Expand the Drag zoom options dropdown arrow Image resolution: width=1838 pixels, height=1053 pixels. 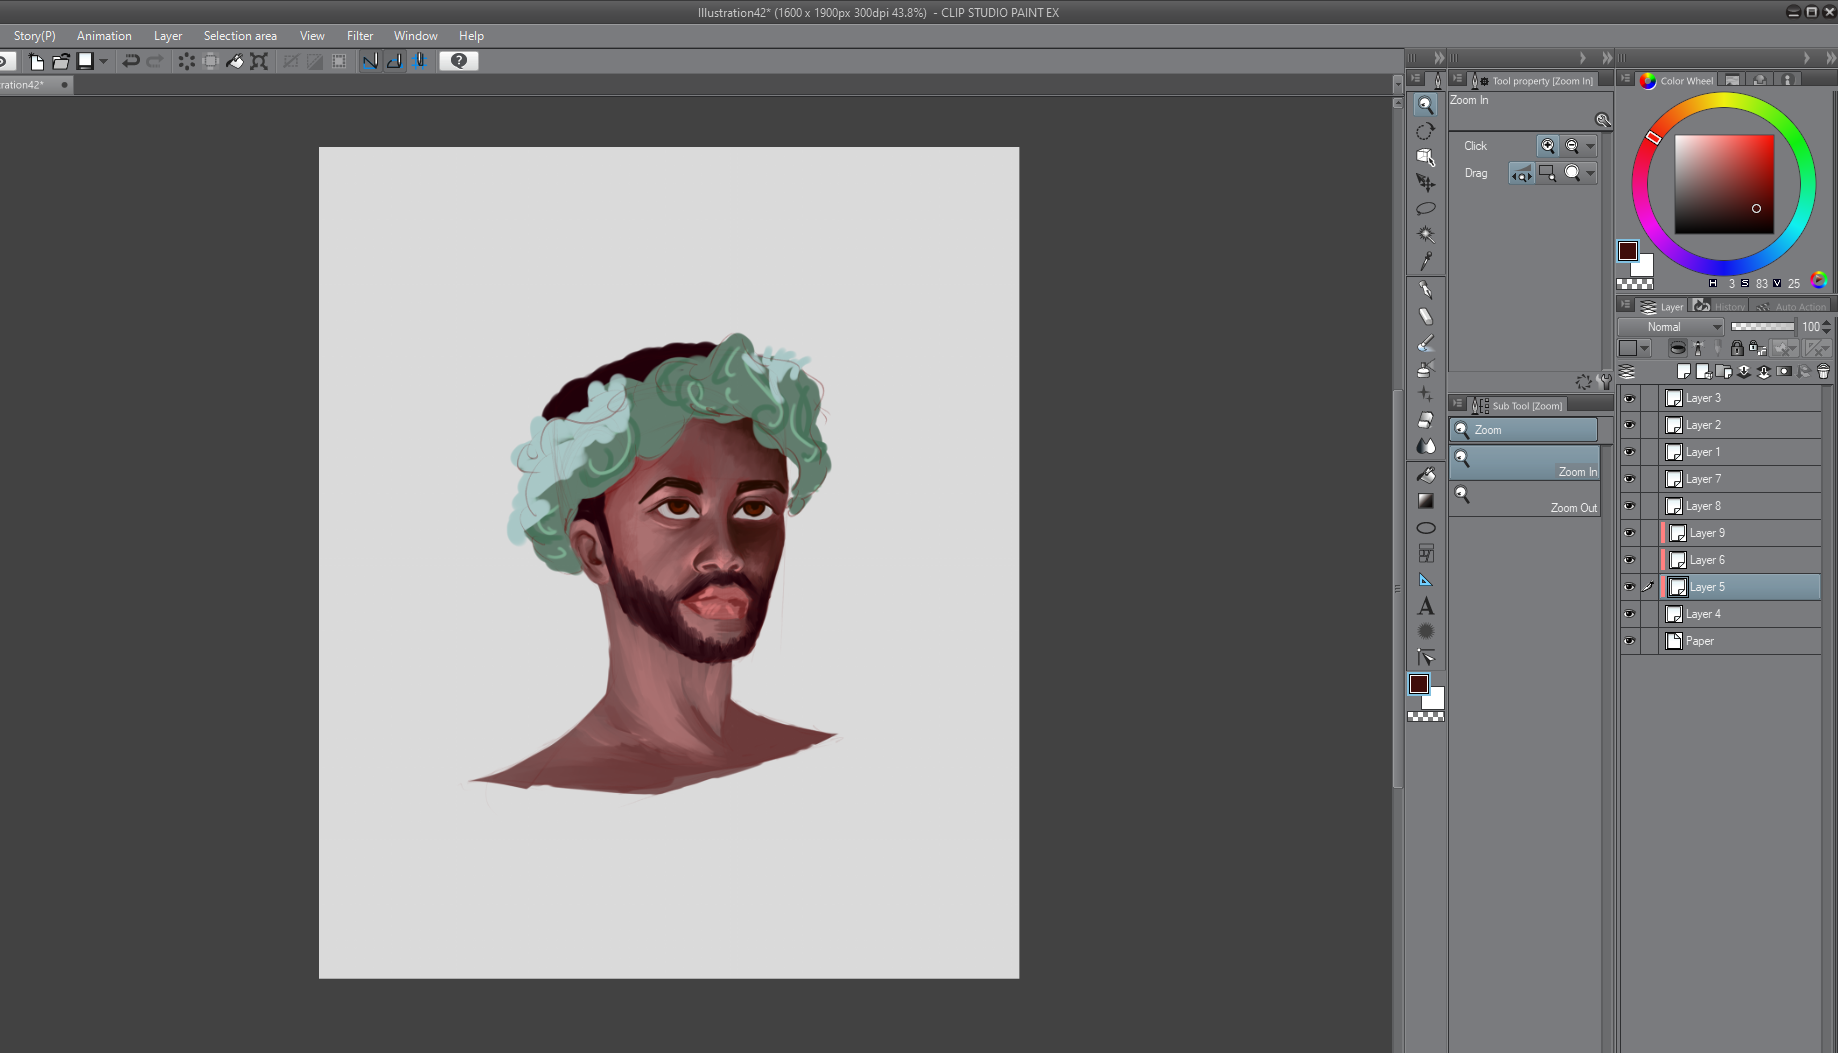tap(1590, 173)
